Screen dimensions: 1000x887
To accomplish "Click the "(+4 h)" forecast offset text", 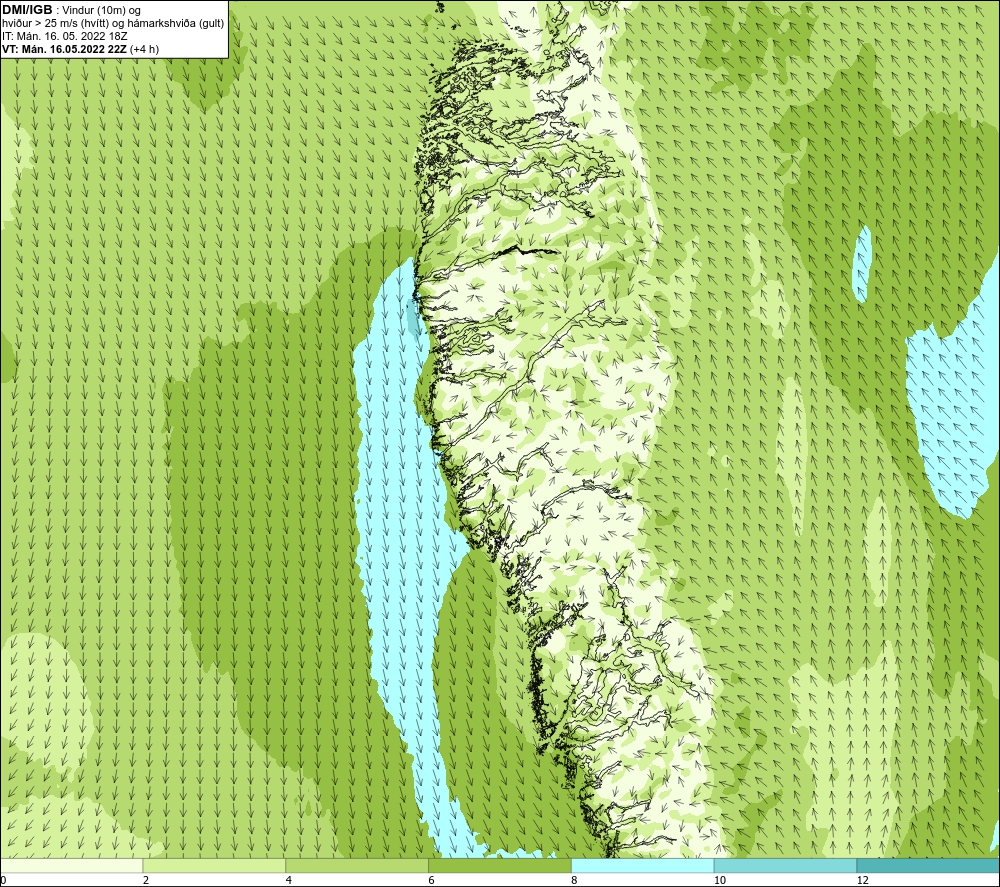I will click(144, 49).
